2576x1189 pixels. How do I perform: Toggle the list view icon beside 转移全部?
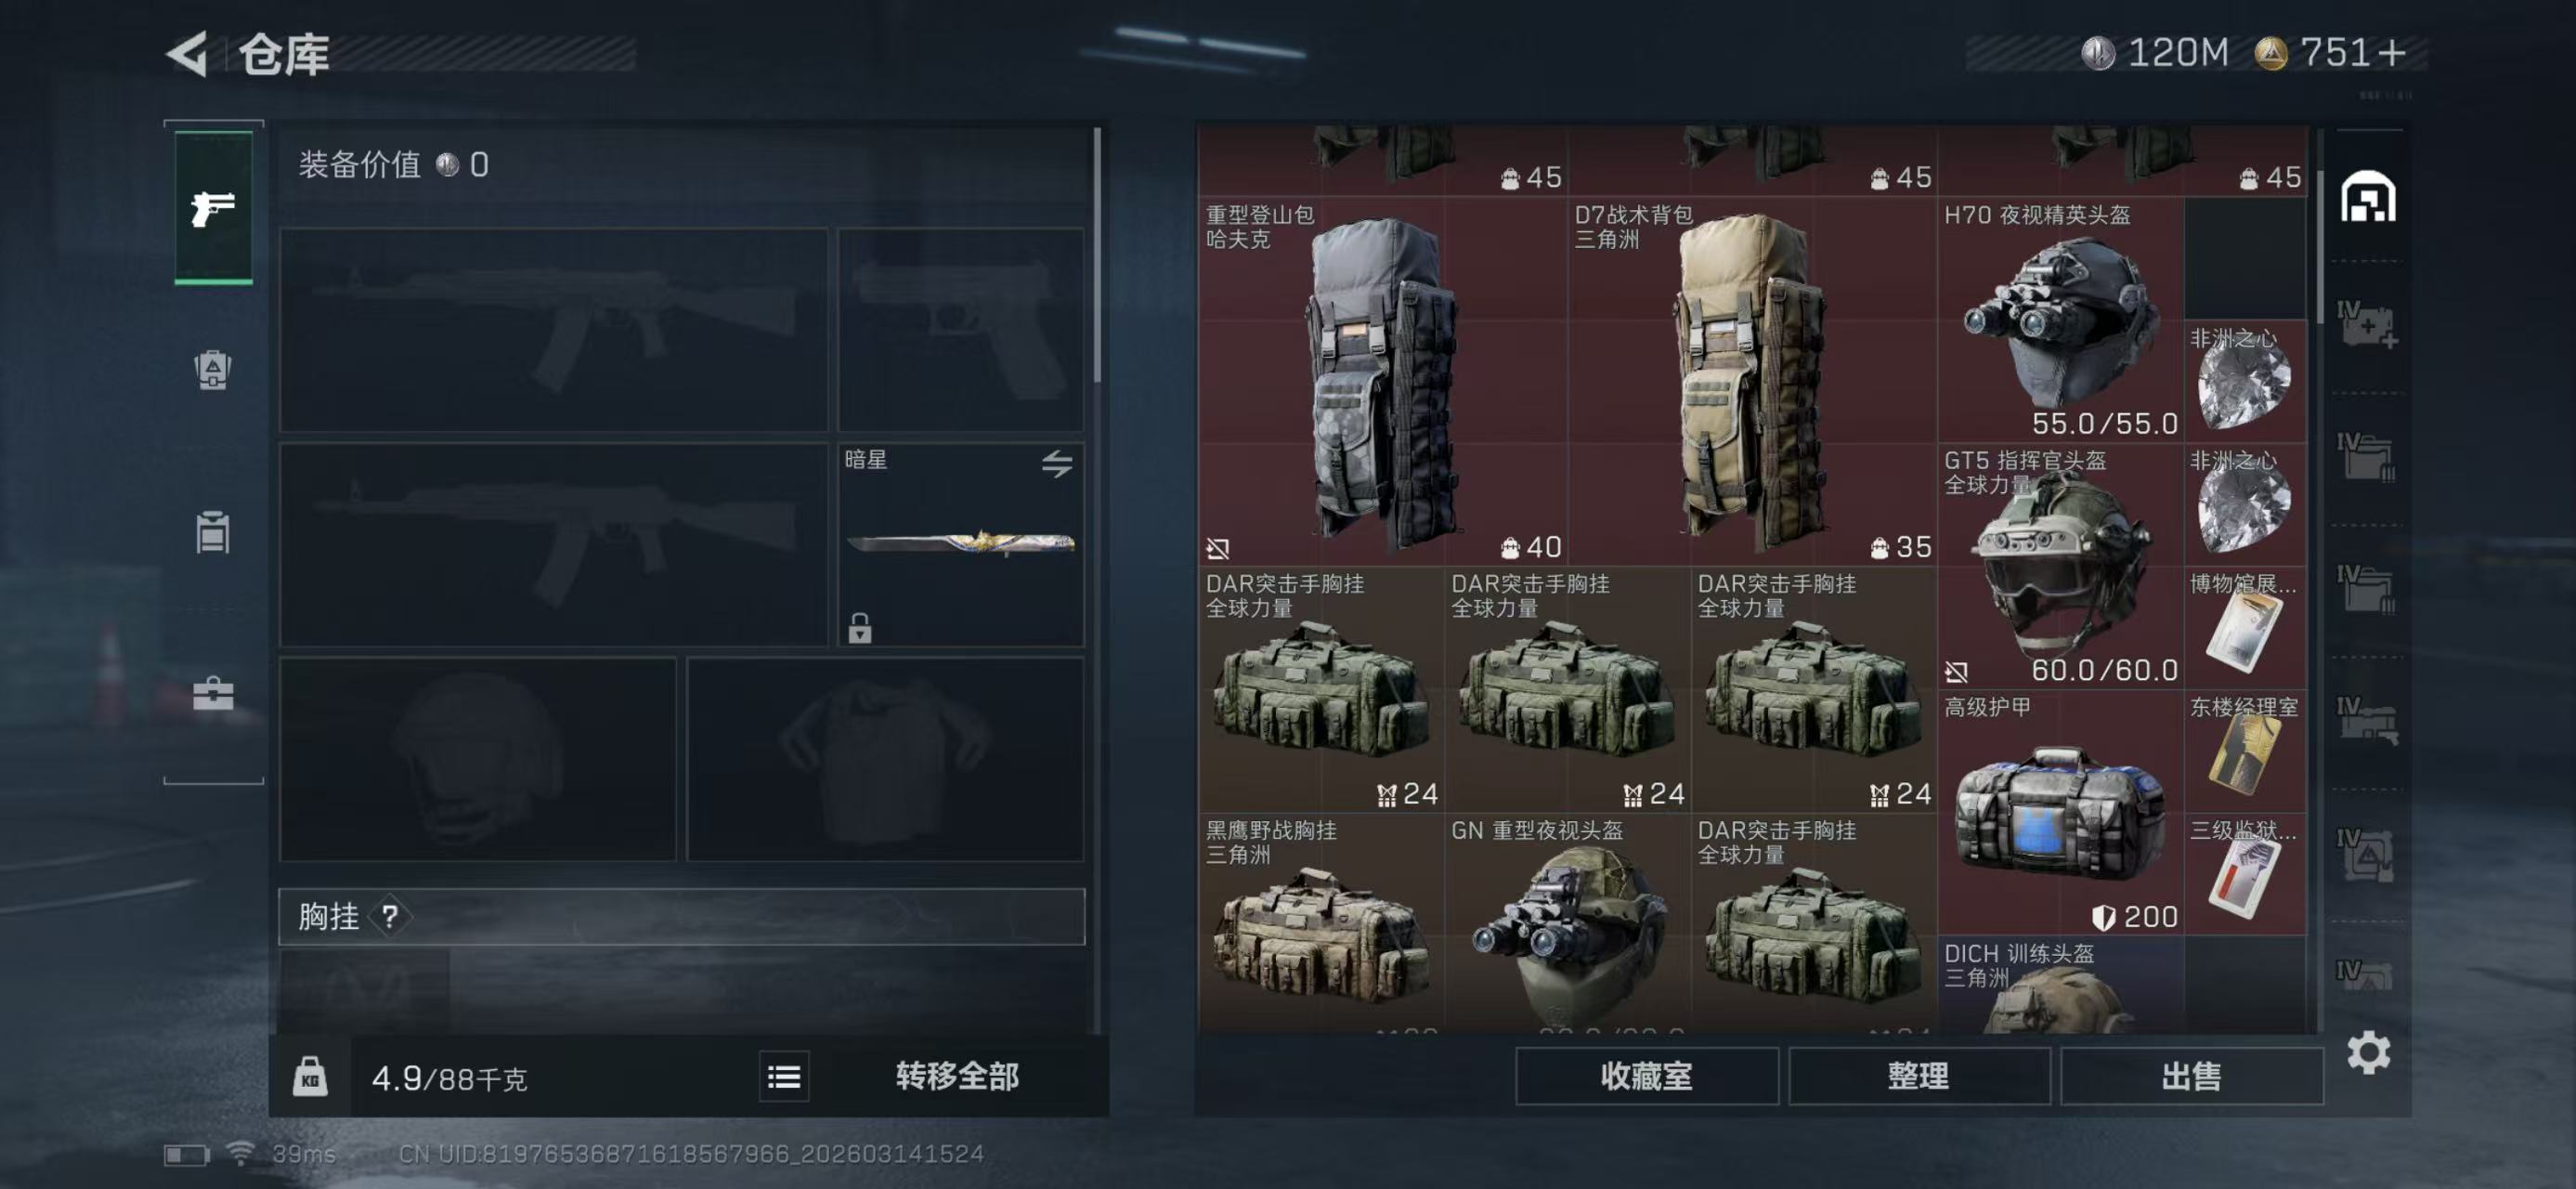[784, 1077]
